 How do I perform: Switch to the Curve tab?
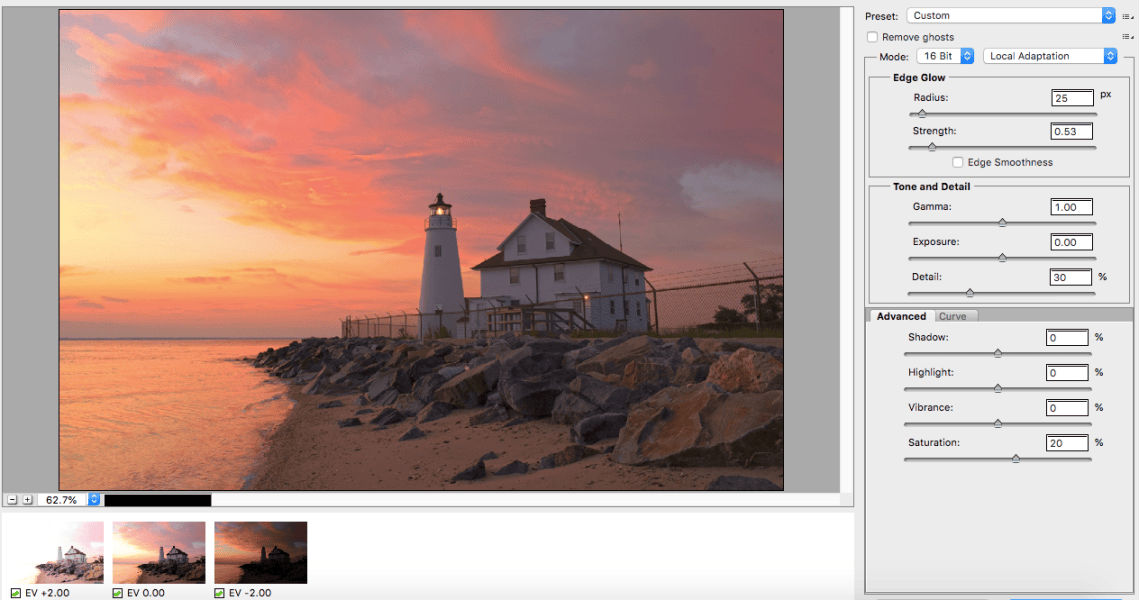tap(952, 317)
